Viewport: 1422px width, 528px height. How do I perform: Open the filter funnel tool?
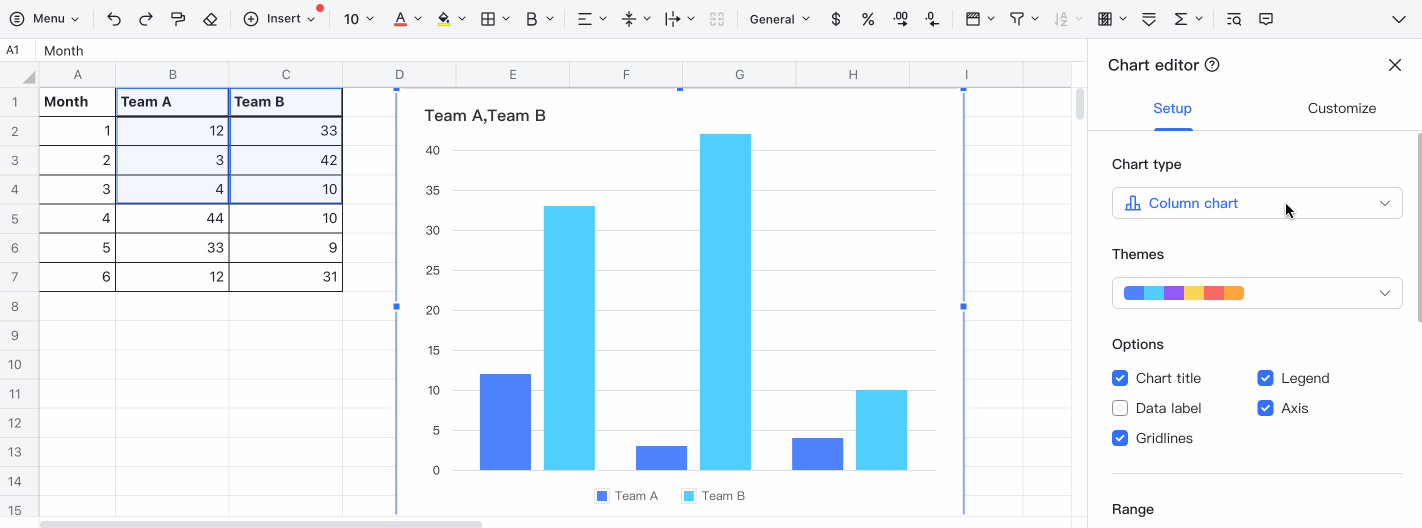click(x=1016, y=19)
